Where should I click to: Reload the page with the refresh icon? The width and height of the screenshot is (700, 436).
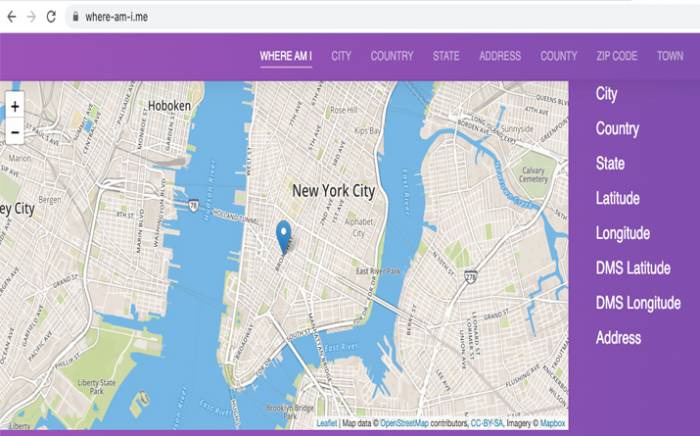[51, 17]
